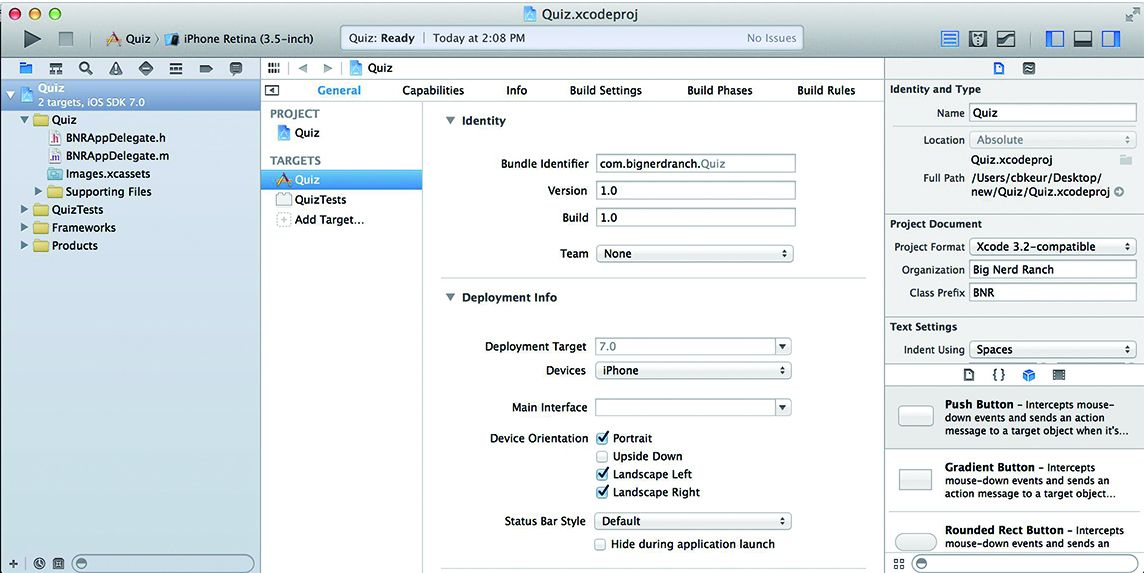Image resolution: width=1145 pixels, height=573 pixels.
Task: Open the Log navigator speech bubble
Action: [x=236, y=69]
